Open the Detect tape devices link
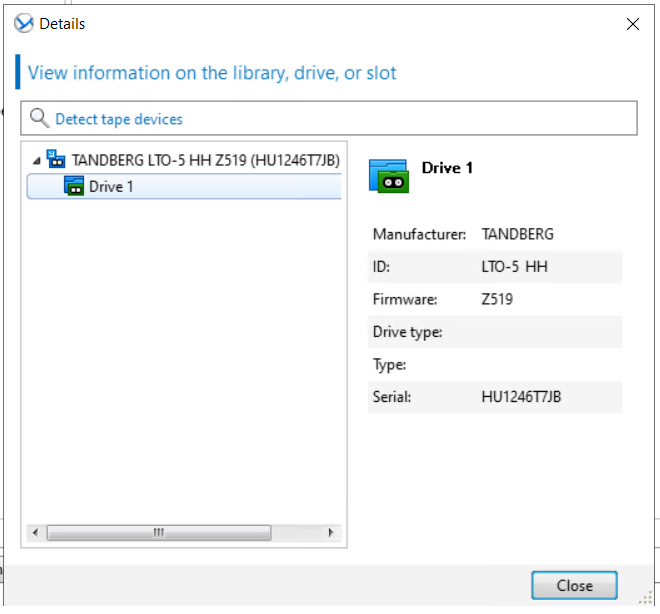 119,119
